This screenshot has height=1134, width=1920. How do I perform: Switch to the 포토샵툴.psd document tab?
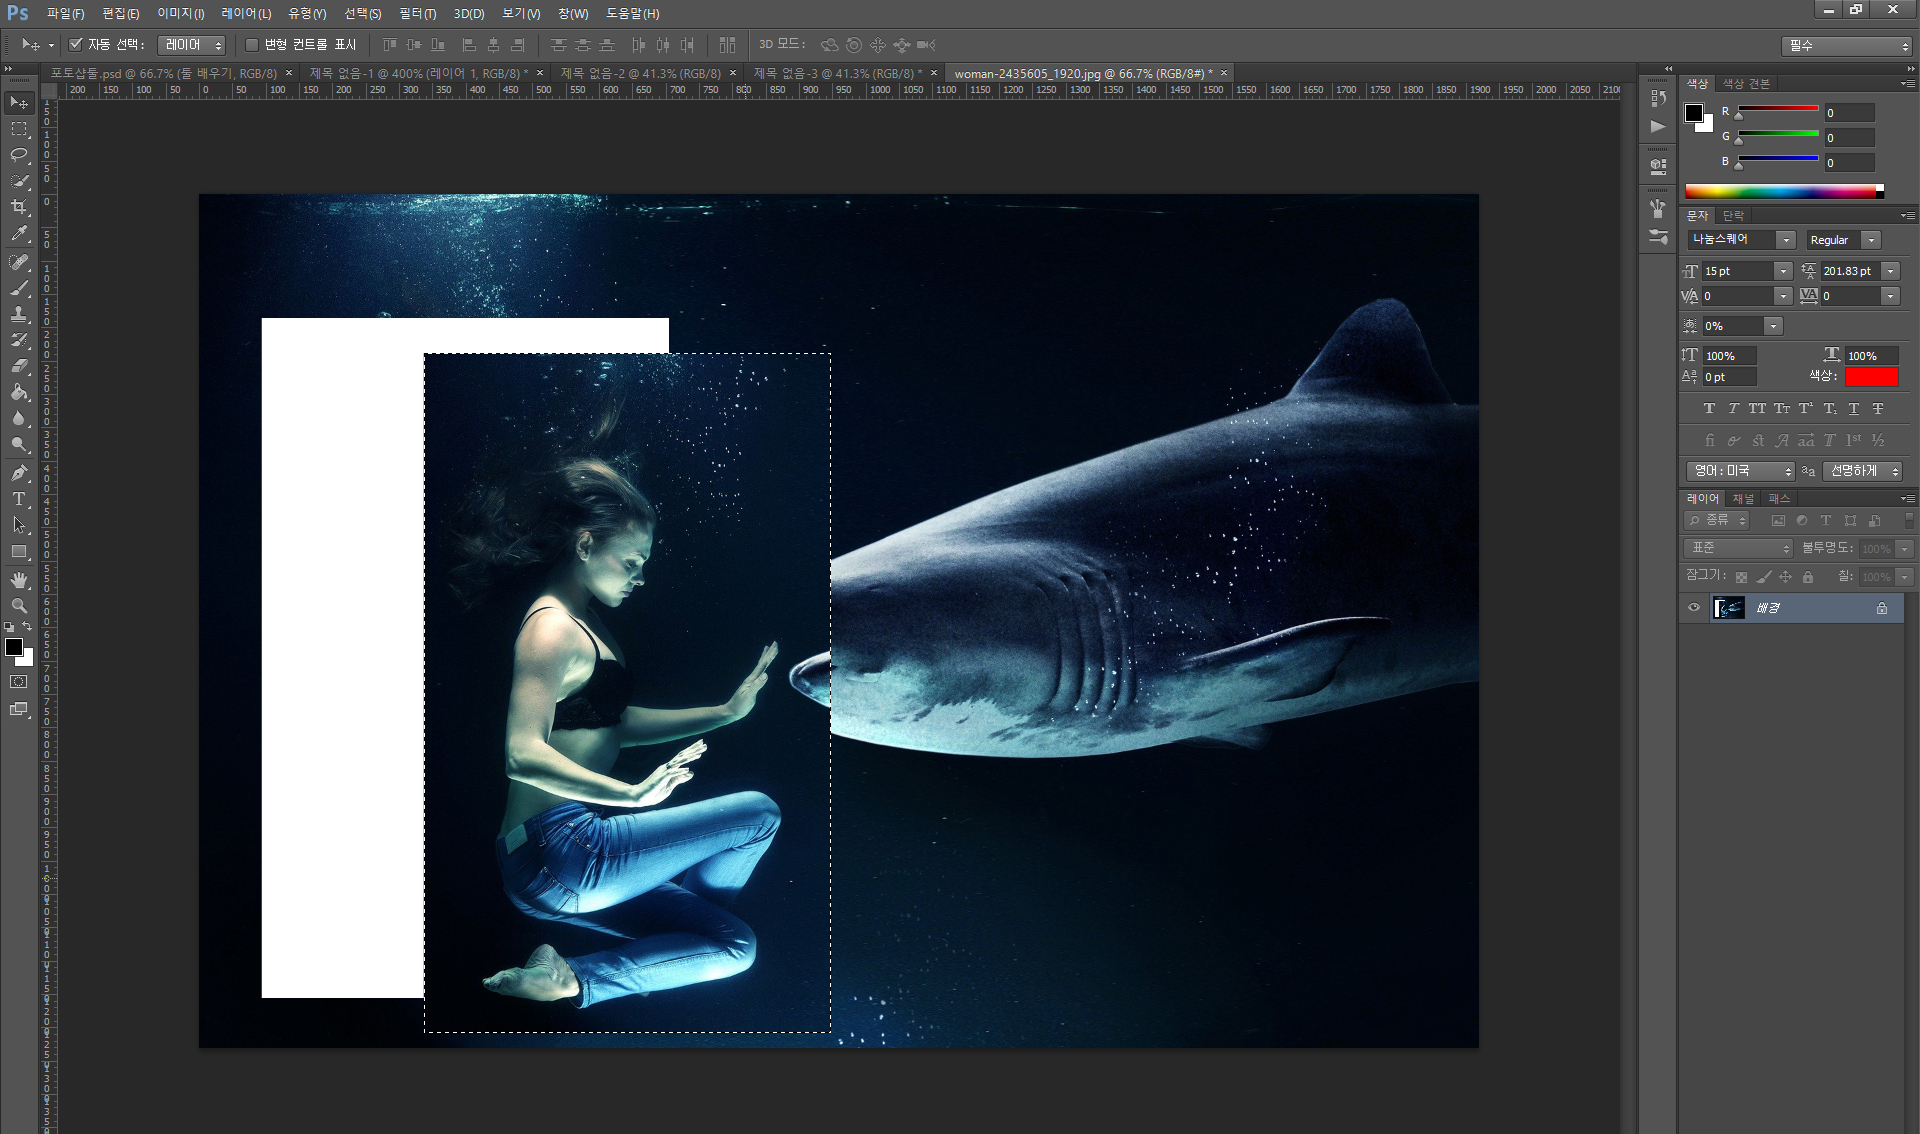tap(163, 74)
